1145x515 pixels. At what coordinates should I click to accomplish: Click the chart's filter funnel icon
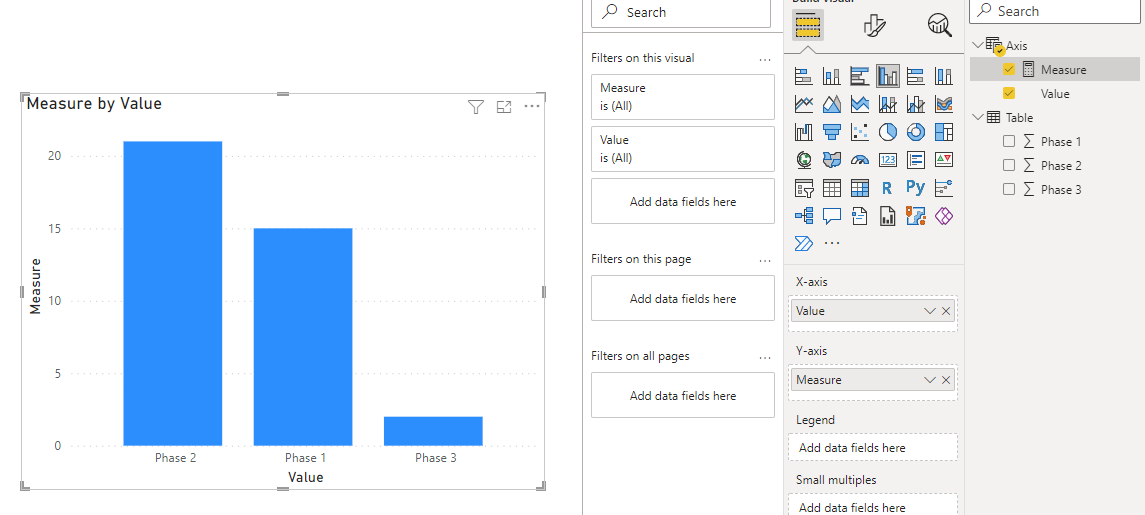[475, 108]
